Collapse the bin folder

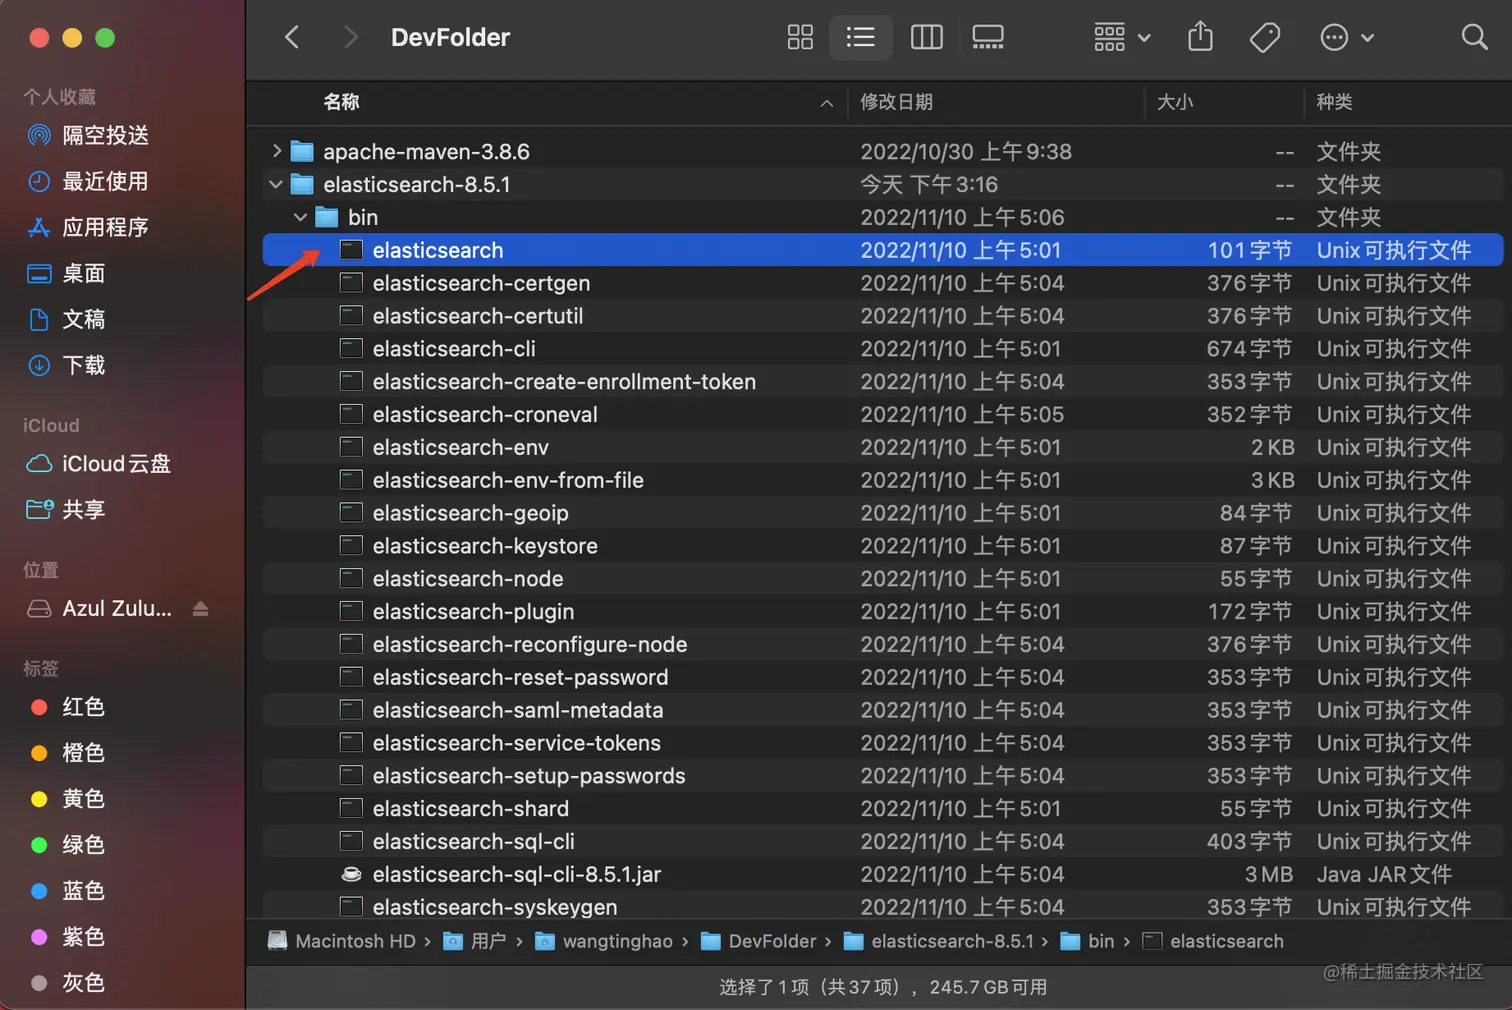(x=300, y=217)
